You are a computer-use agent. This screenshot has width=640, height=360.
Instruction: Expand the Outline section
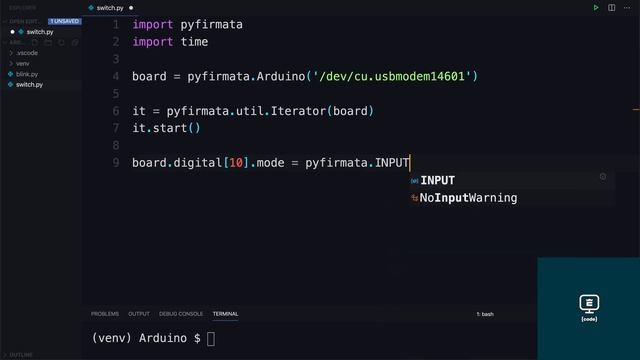(19, 355)
